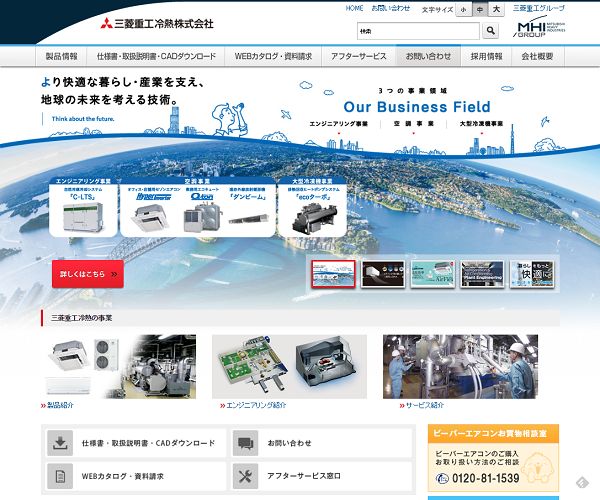600x500 pixels.
Task: Click the download arrow icon
Action: (60, 443)
